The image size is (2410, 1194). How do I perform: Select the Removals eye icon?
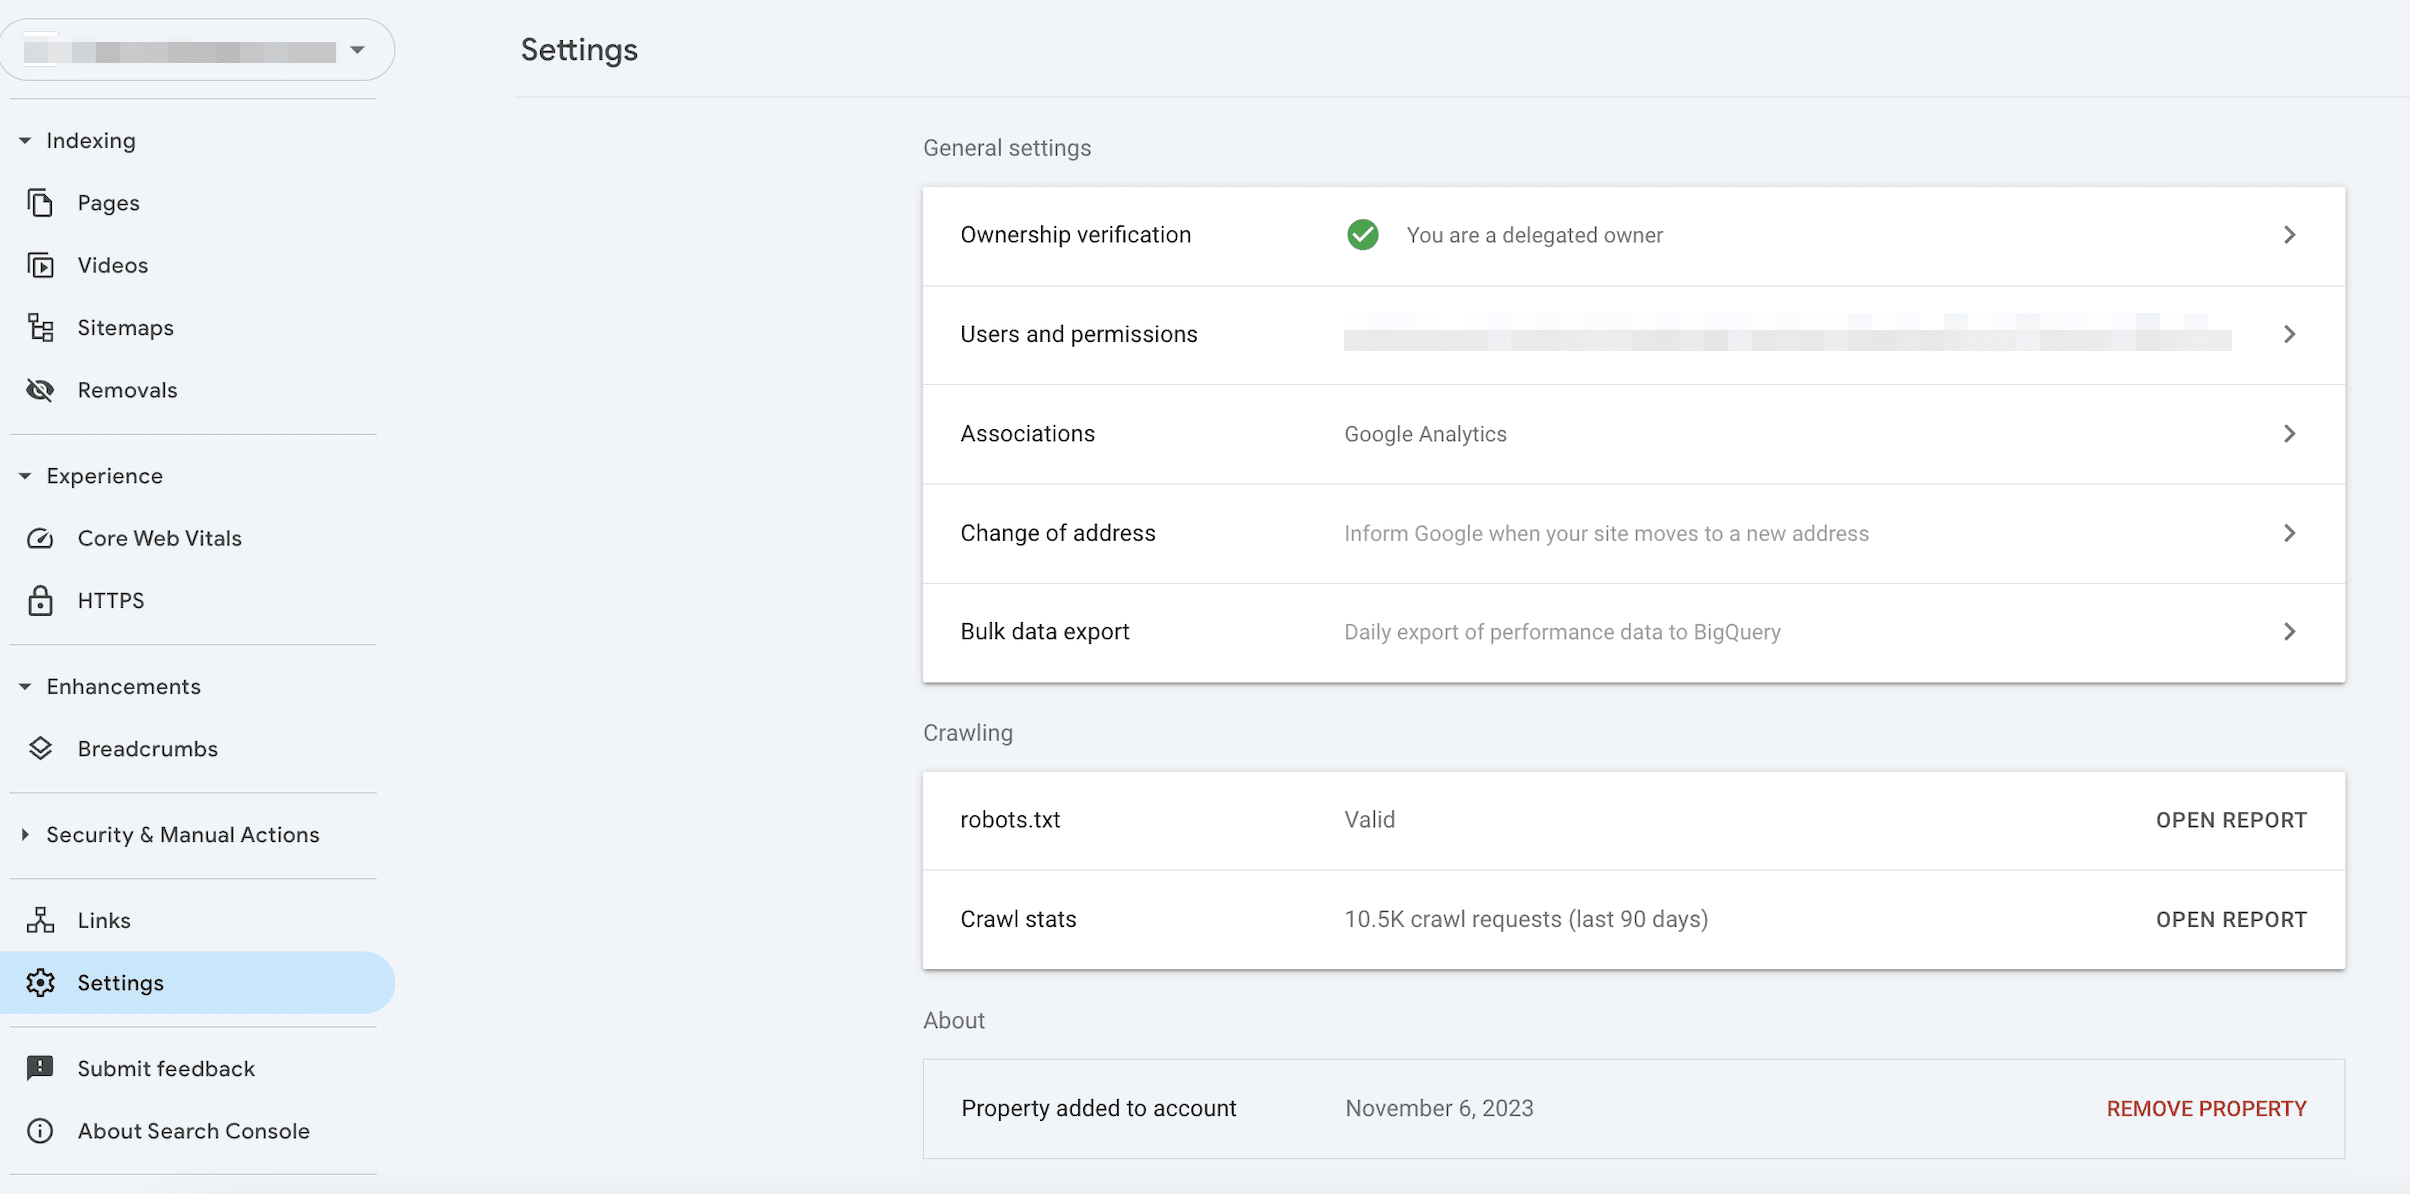[x=40, y=390]
